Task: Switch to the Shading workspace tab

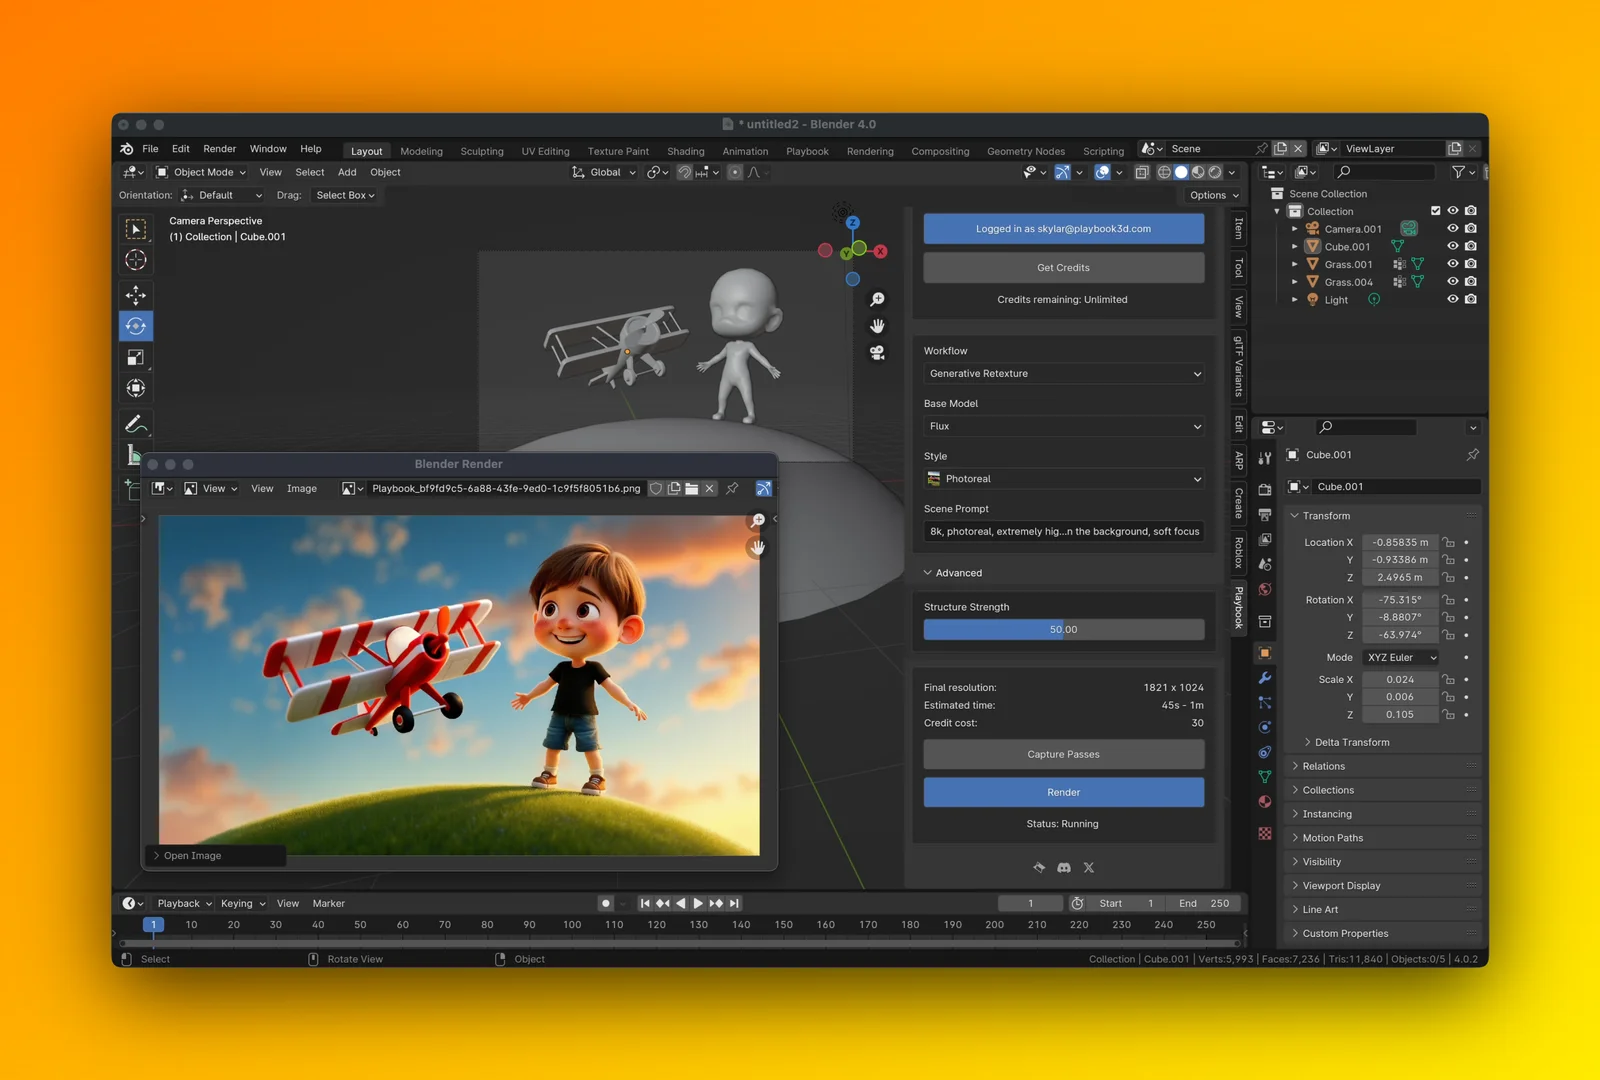Action: (x=685, y=151)
